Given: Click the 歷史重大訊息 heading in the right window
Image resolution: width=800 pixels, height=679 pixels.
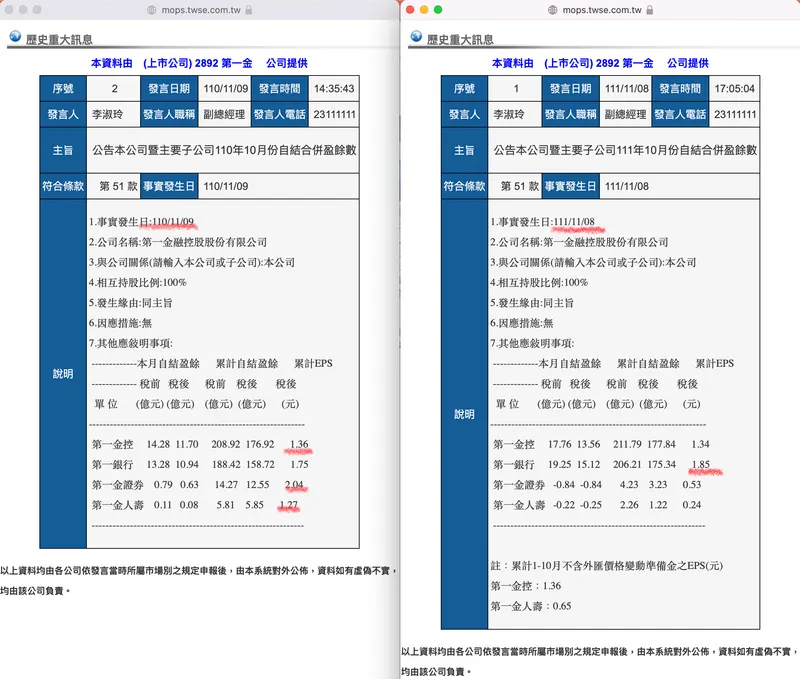Looking at the screenshot, I should (x=460, y=39).
